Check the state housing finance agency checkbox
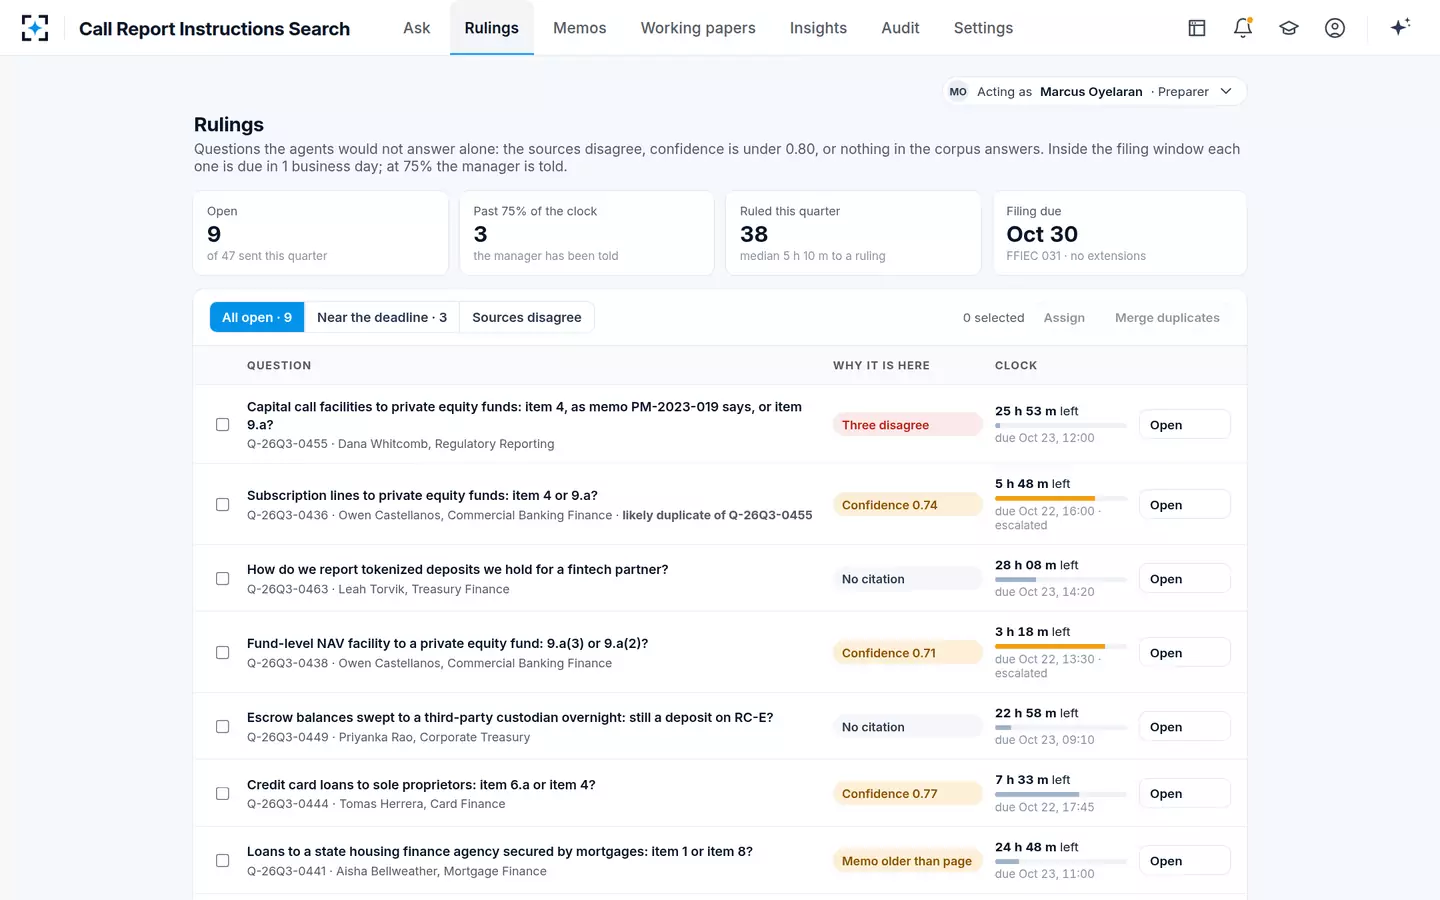The height and width of the screenshot is (900, 1440). tap(223, 861)
